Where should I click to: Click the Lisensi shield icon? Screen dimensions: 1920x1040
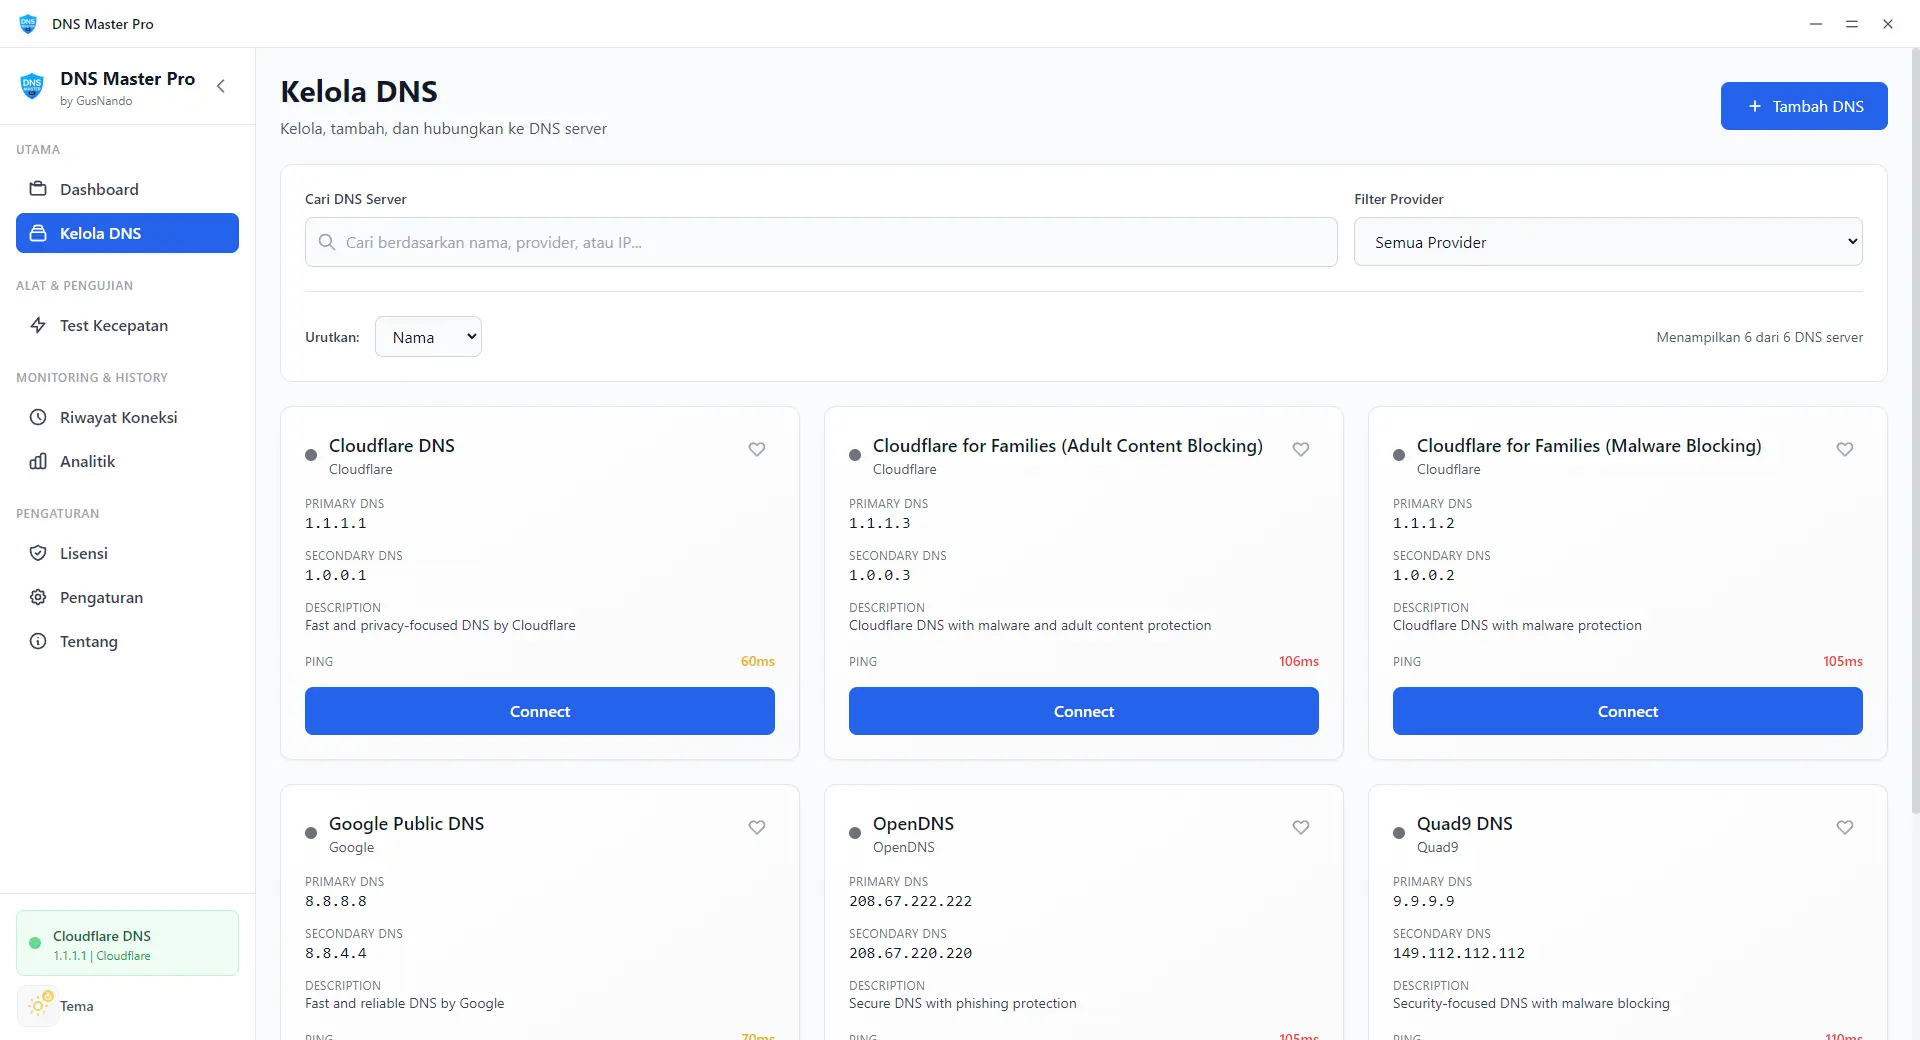pos(38,553)
